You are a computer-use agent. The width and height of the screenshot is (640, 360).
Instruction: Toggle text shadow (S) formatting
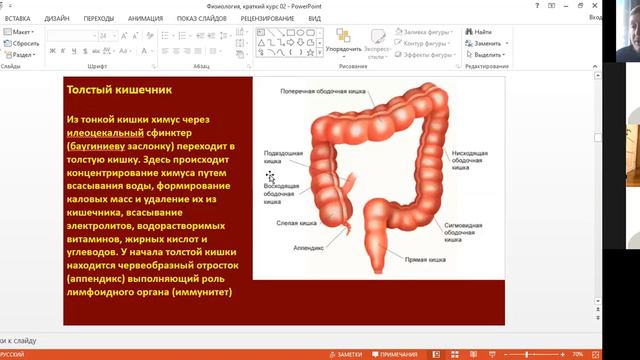(85, 51)
